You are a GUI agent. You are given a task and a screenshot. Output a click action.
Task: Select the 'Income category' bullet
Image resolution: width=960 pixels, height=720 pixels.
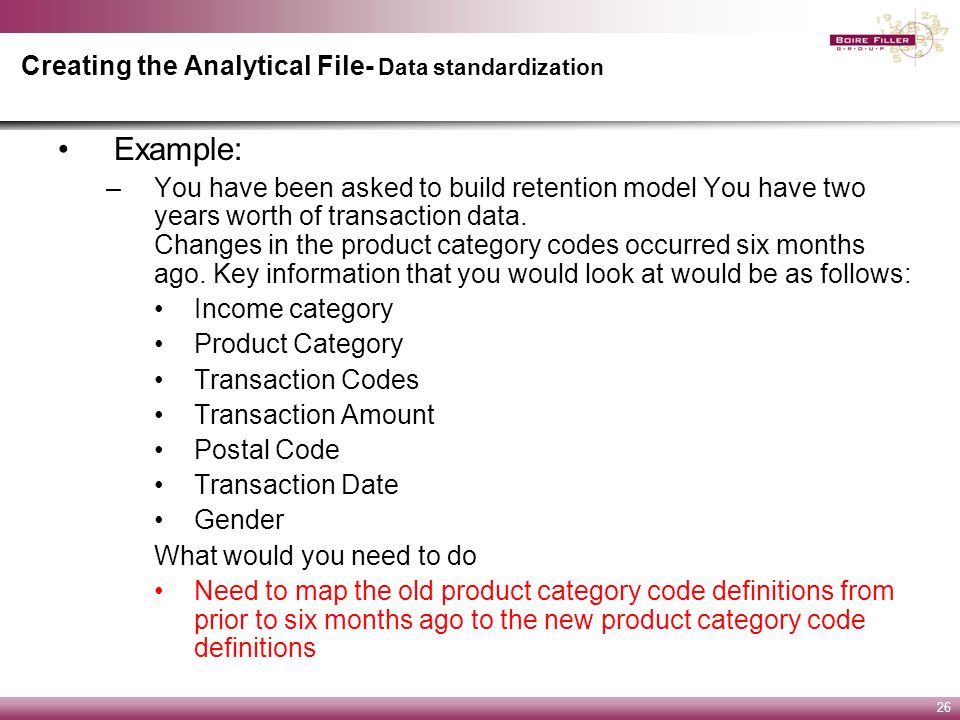tap(293, 309)
